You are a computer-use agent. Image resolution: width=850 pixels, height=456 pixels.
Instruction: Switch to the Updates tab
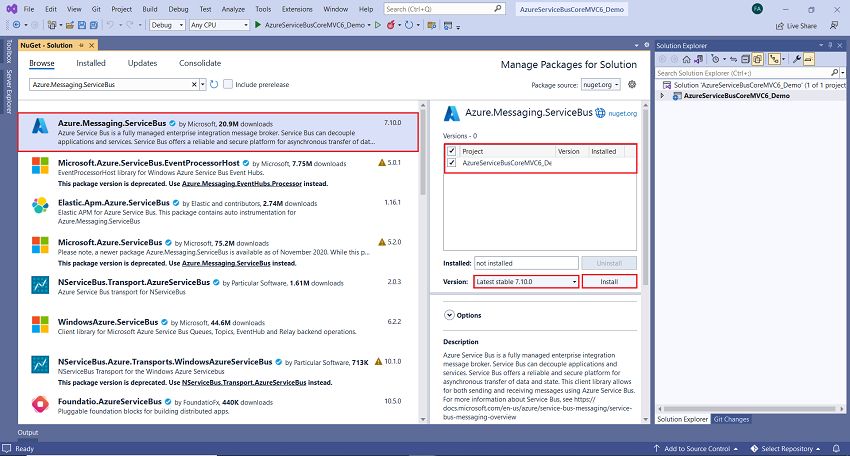[142, 63]
